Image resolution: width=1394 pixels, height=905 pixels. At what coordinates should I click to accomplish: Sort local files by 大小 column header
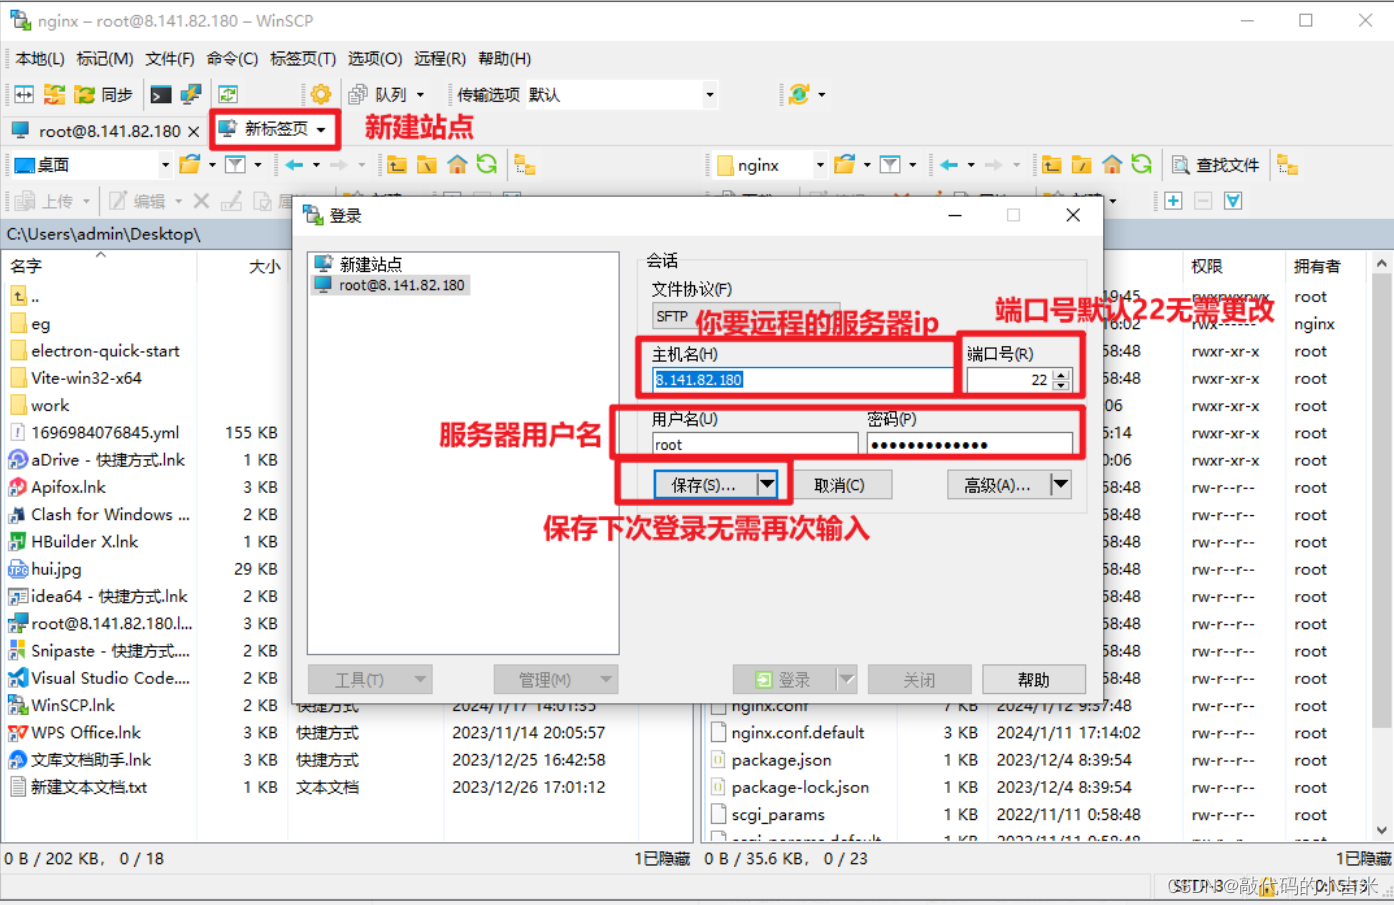point(264,266)
